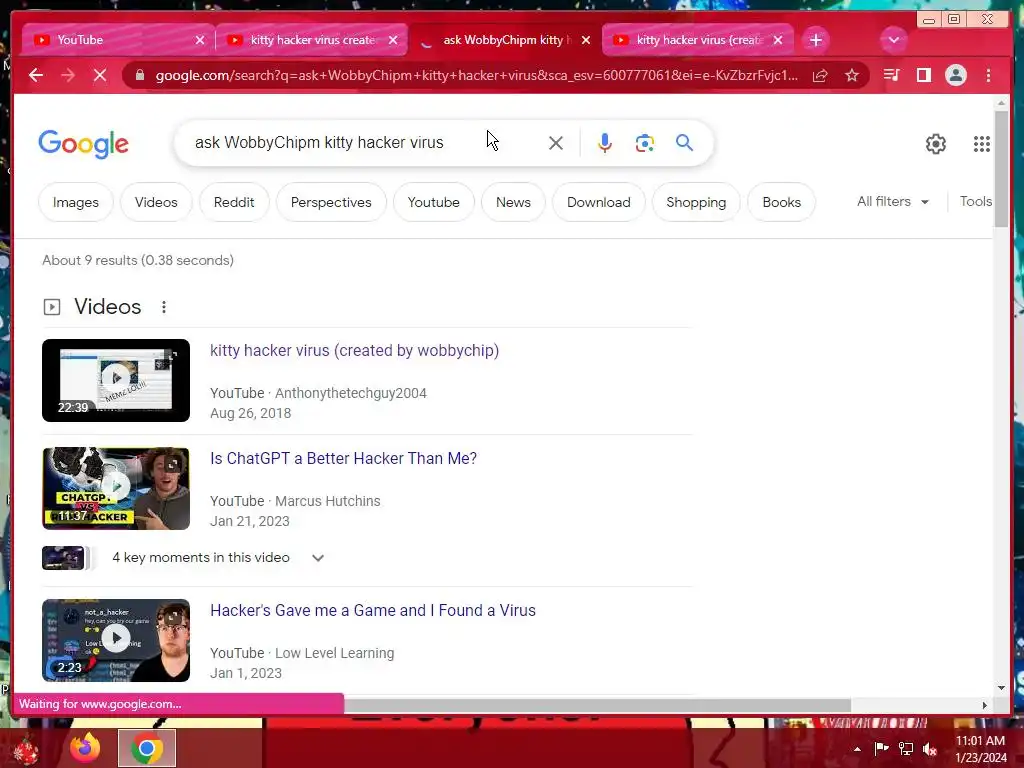Toggle the Chrome side panel icon
The width and height of the screenshot is (1024, 768).
[923, 75]
